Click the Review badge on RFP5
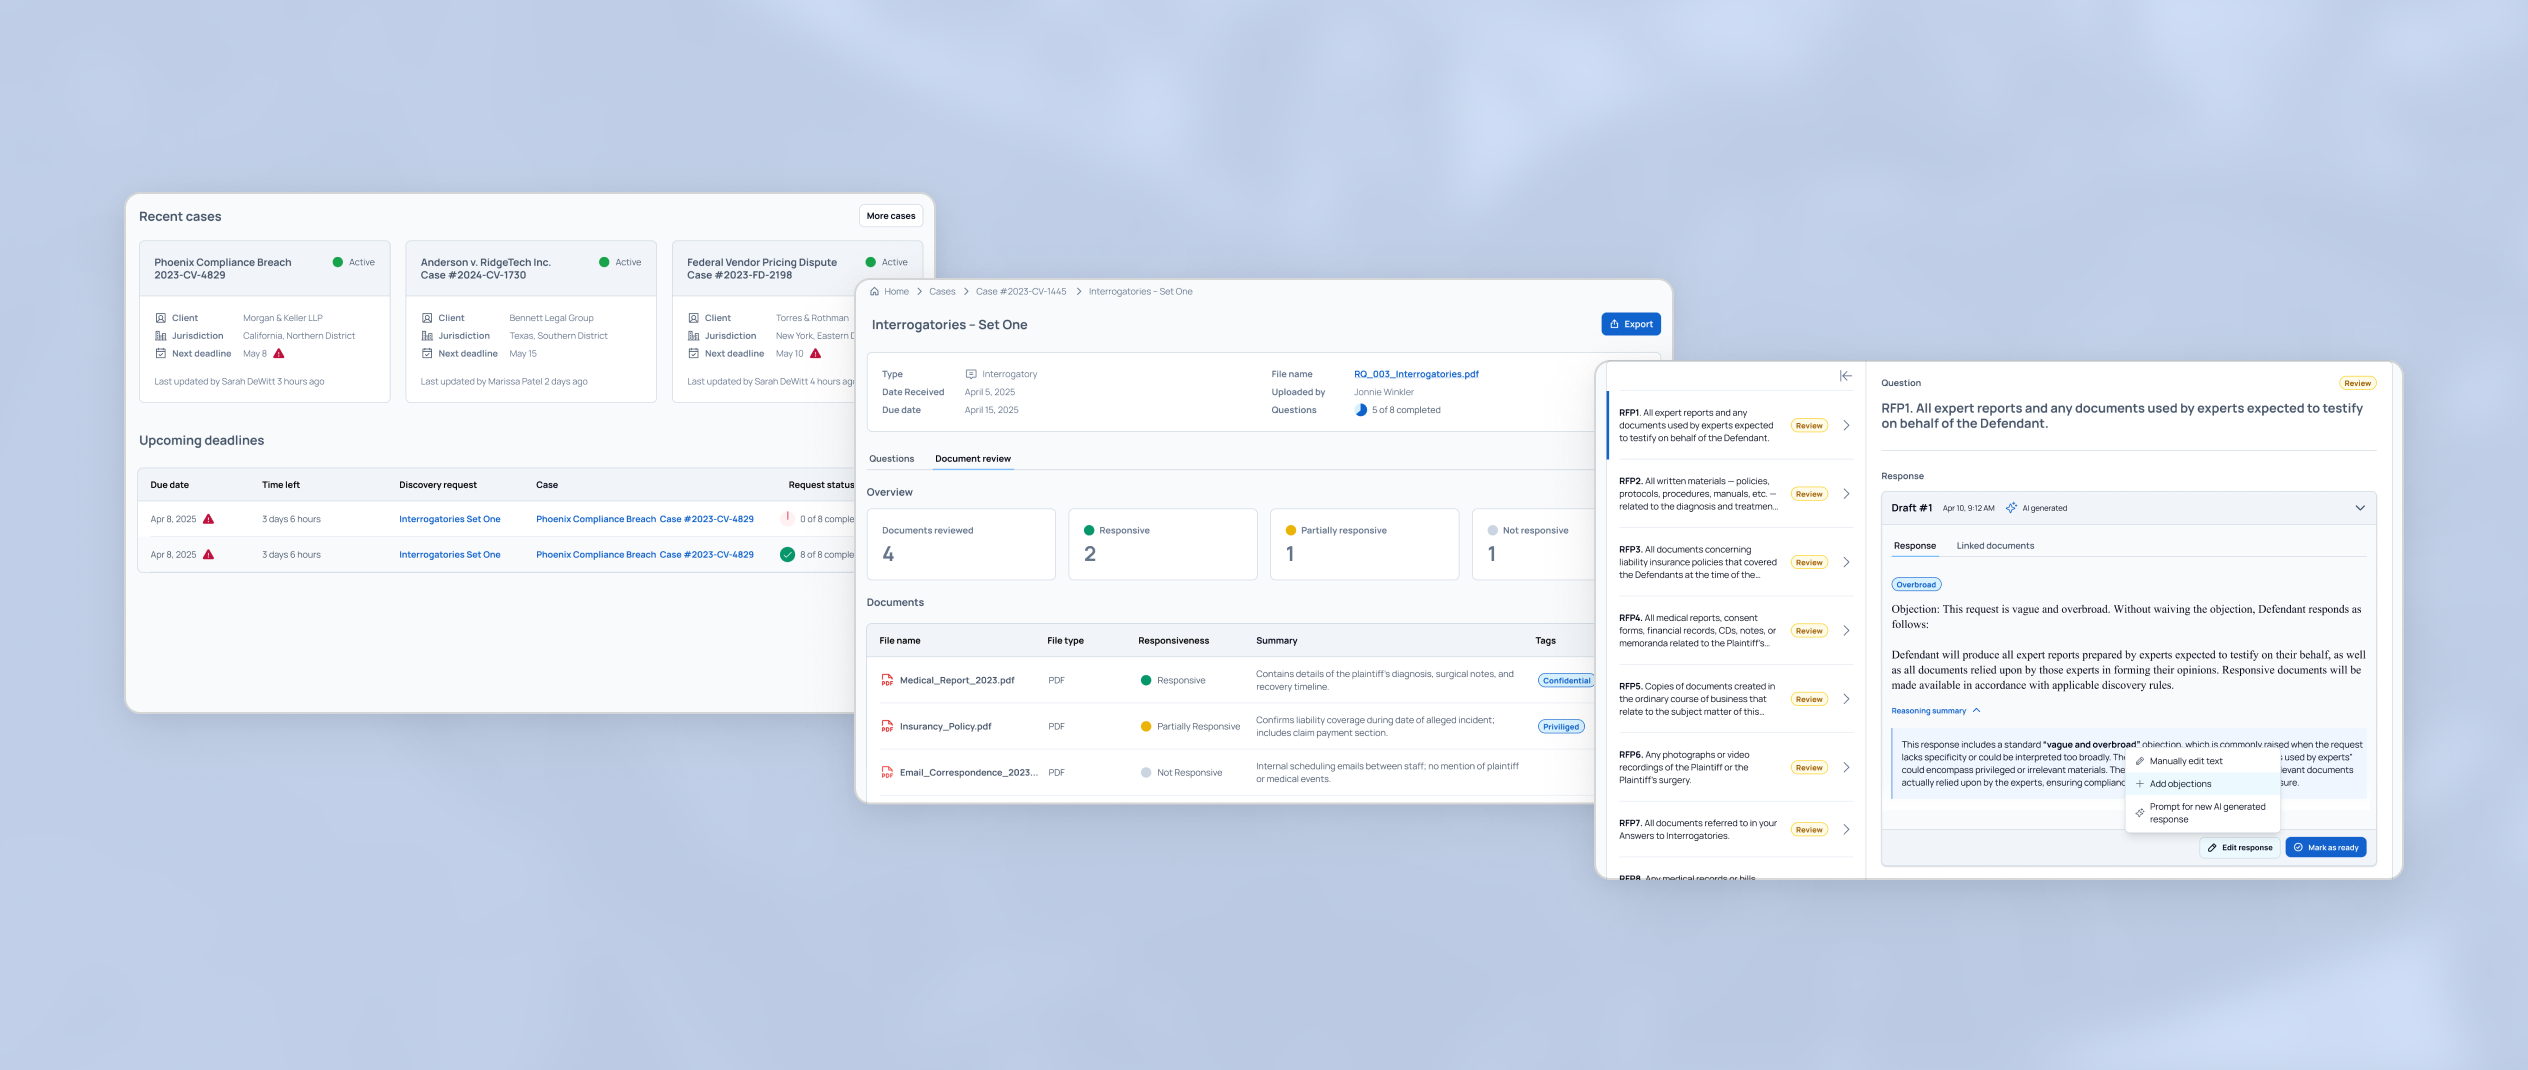The height and width of the screenshot is (1070, 2528). 1809,699
